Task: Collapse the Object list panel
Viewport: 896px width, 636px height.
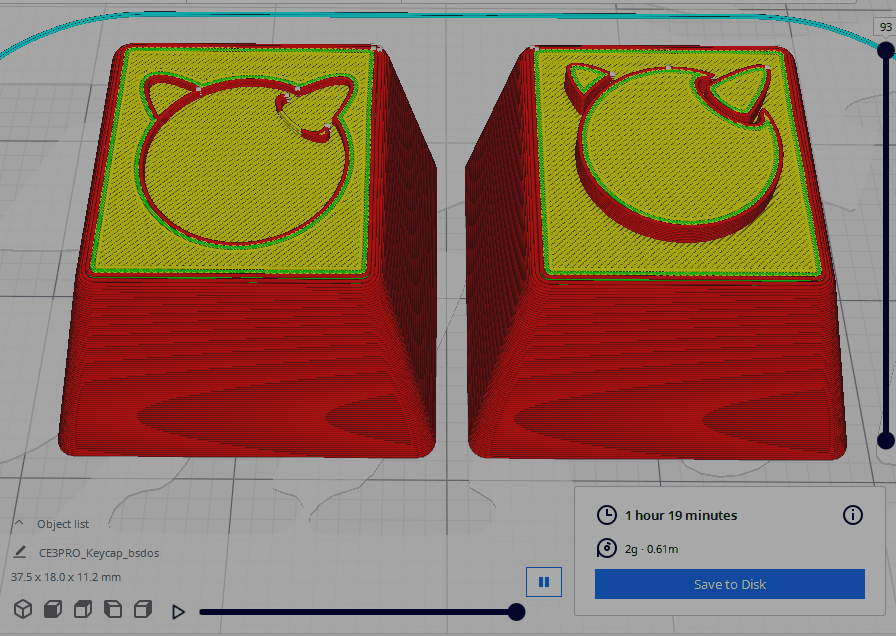Action: coord(19,523)
